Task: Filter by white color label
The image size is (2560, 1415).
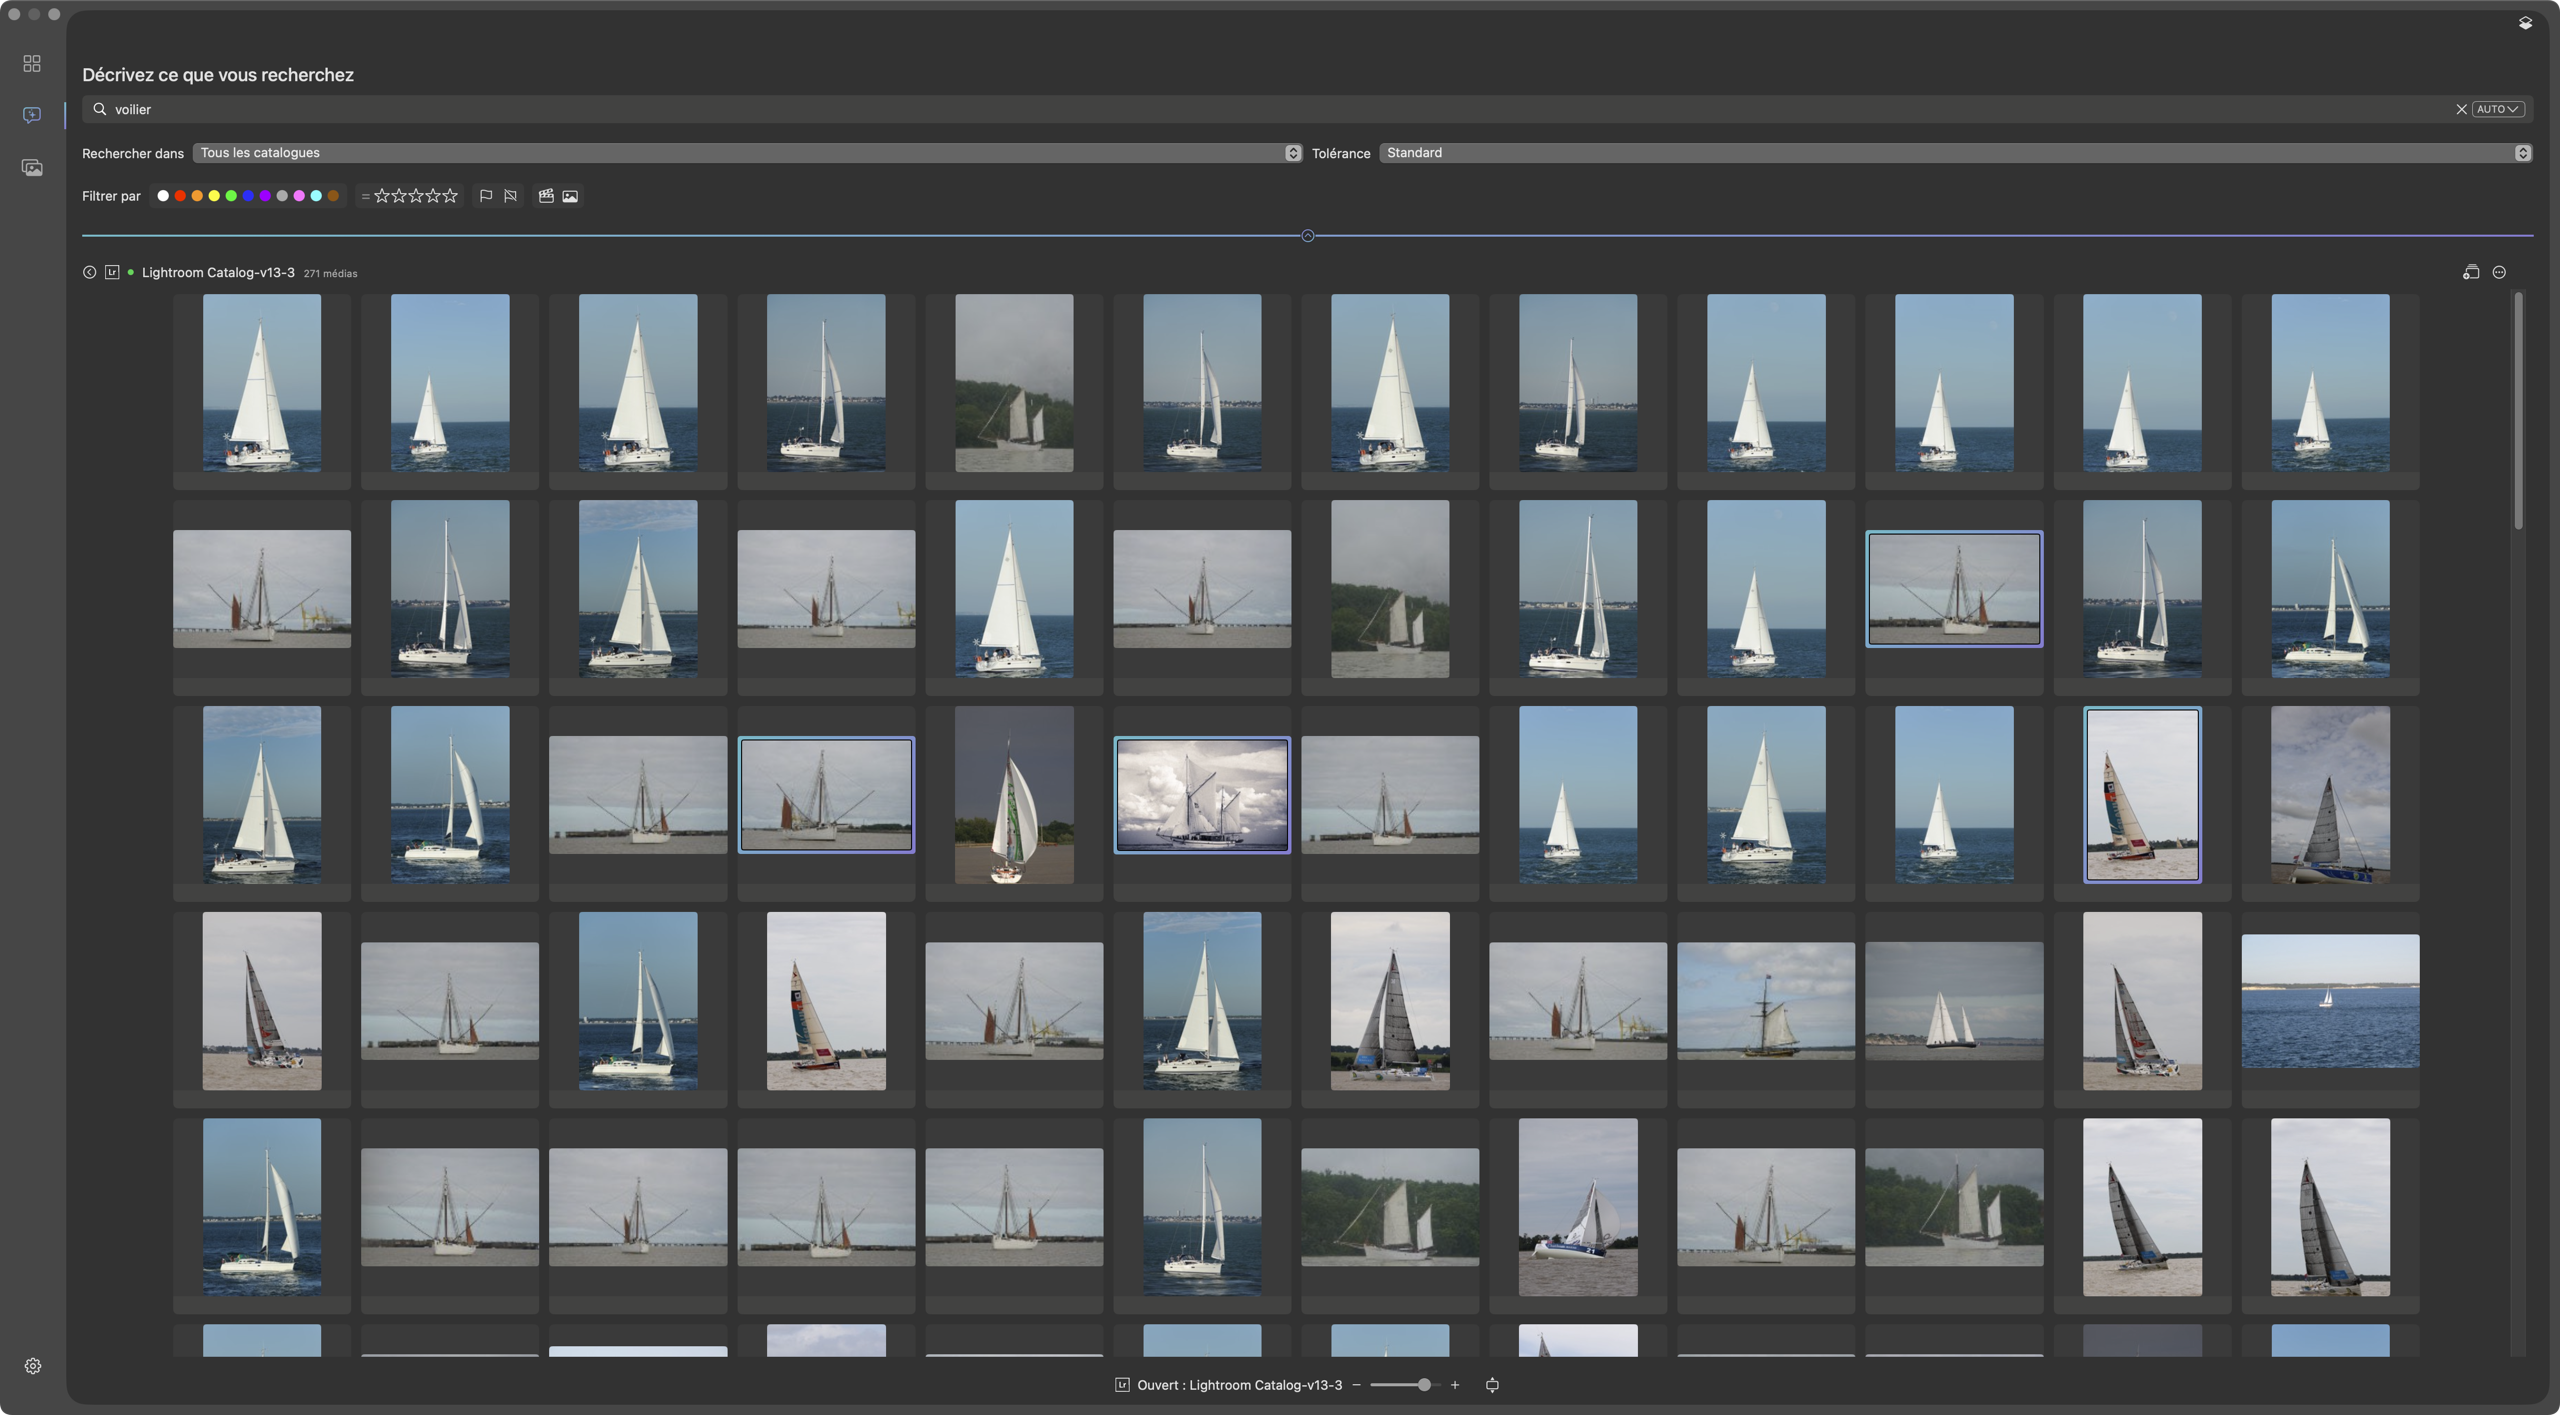Action: (163, 196)
